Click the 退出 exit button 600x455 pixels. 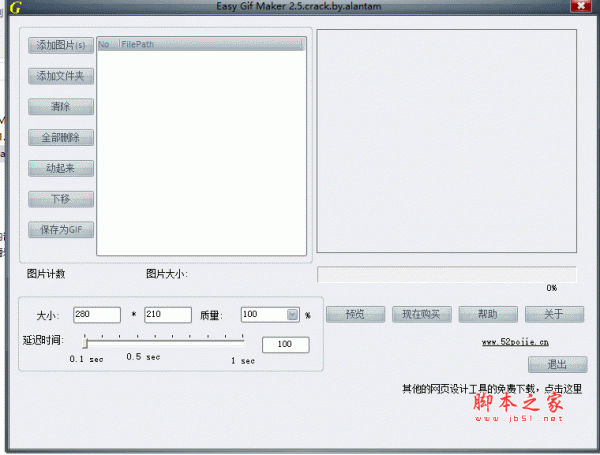[x=558, y=364]
